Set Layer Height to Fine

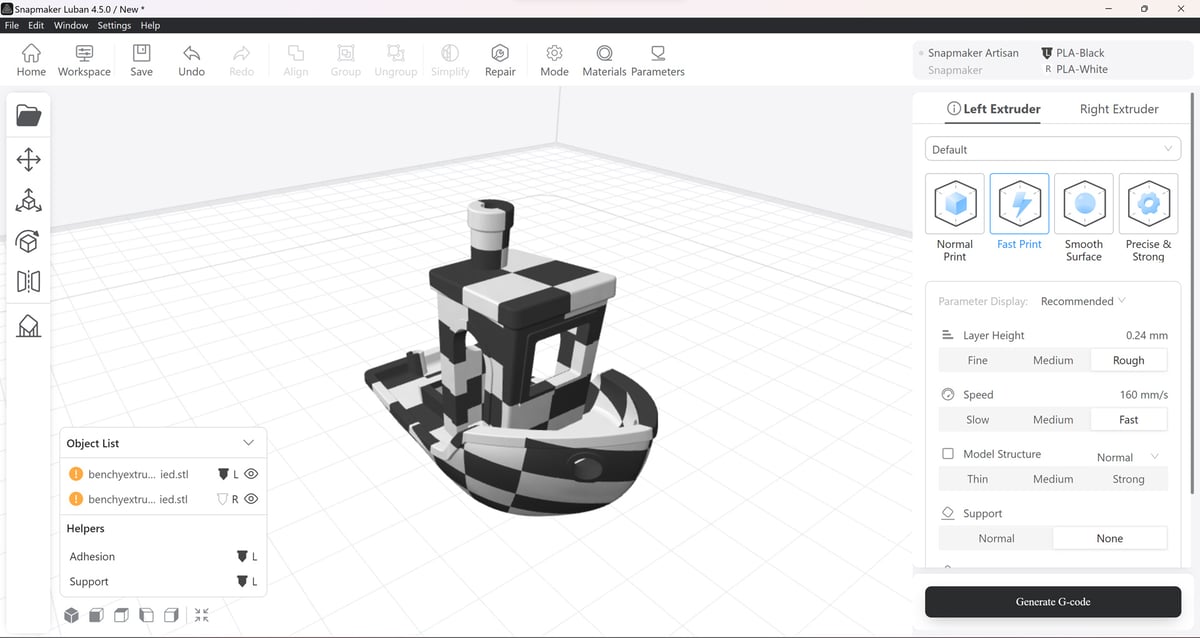[977, 360]
